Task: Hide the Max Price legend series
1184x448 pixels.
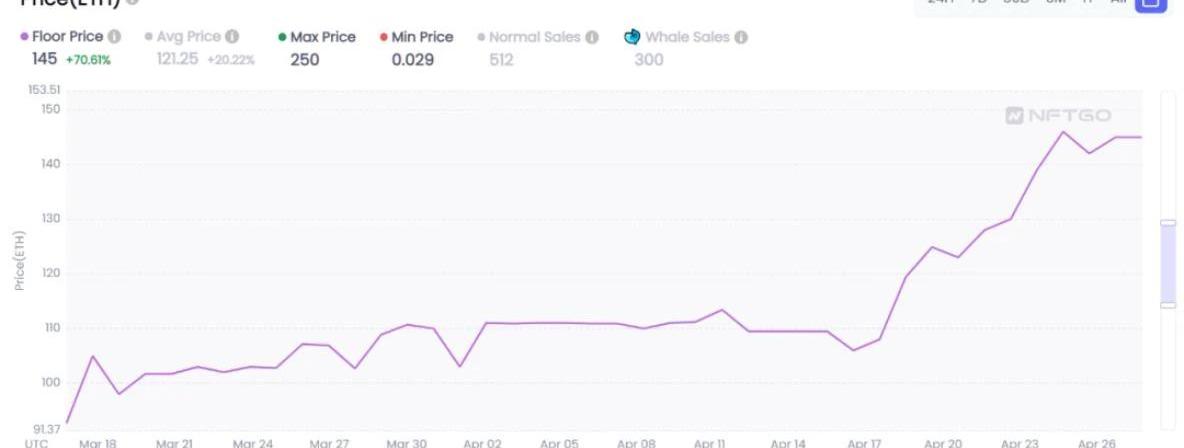Action: tap(322, 37)
